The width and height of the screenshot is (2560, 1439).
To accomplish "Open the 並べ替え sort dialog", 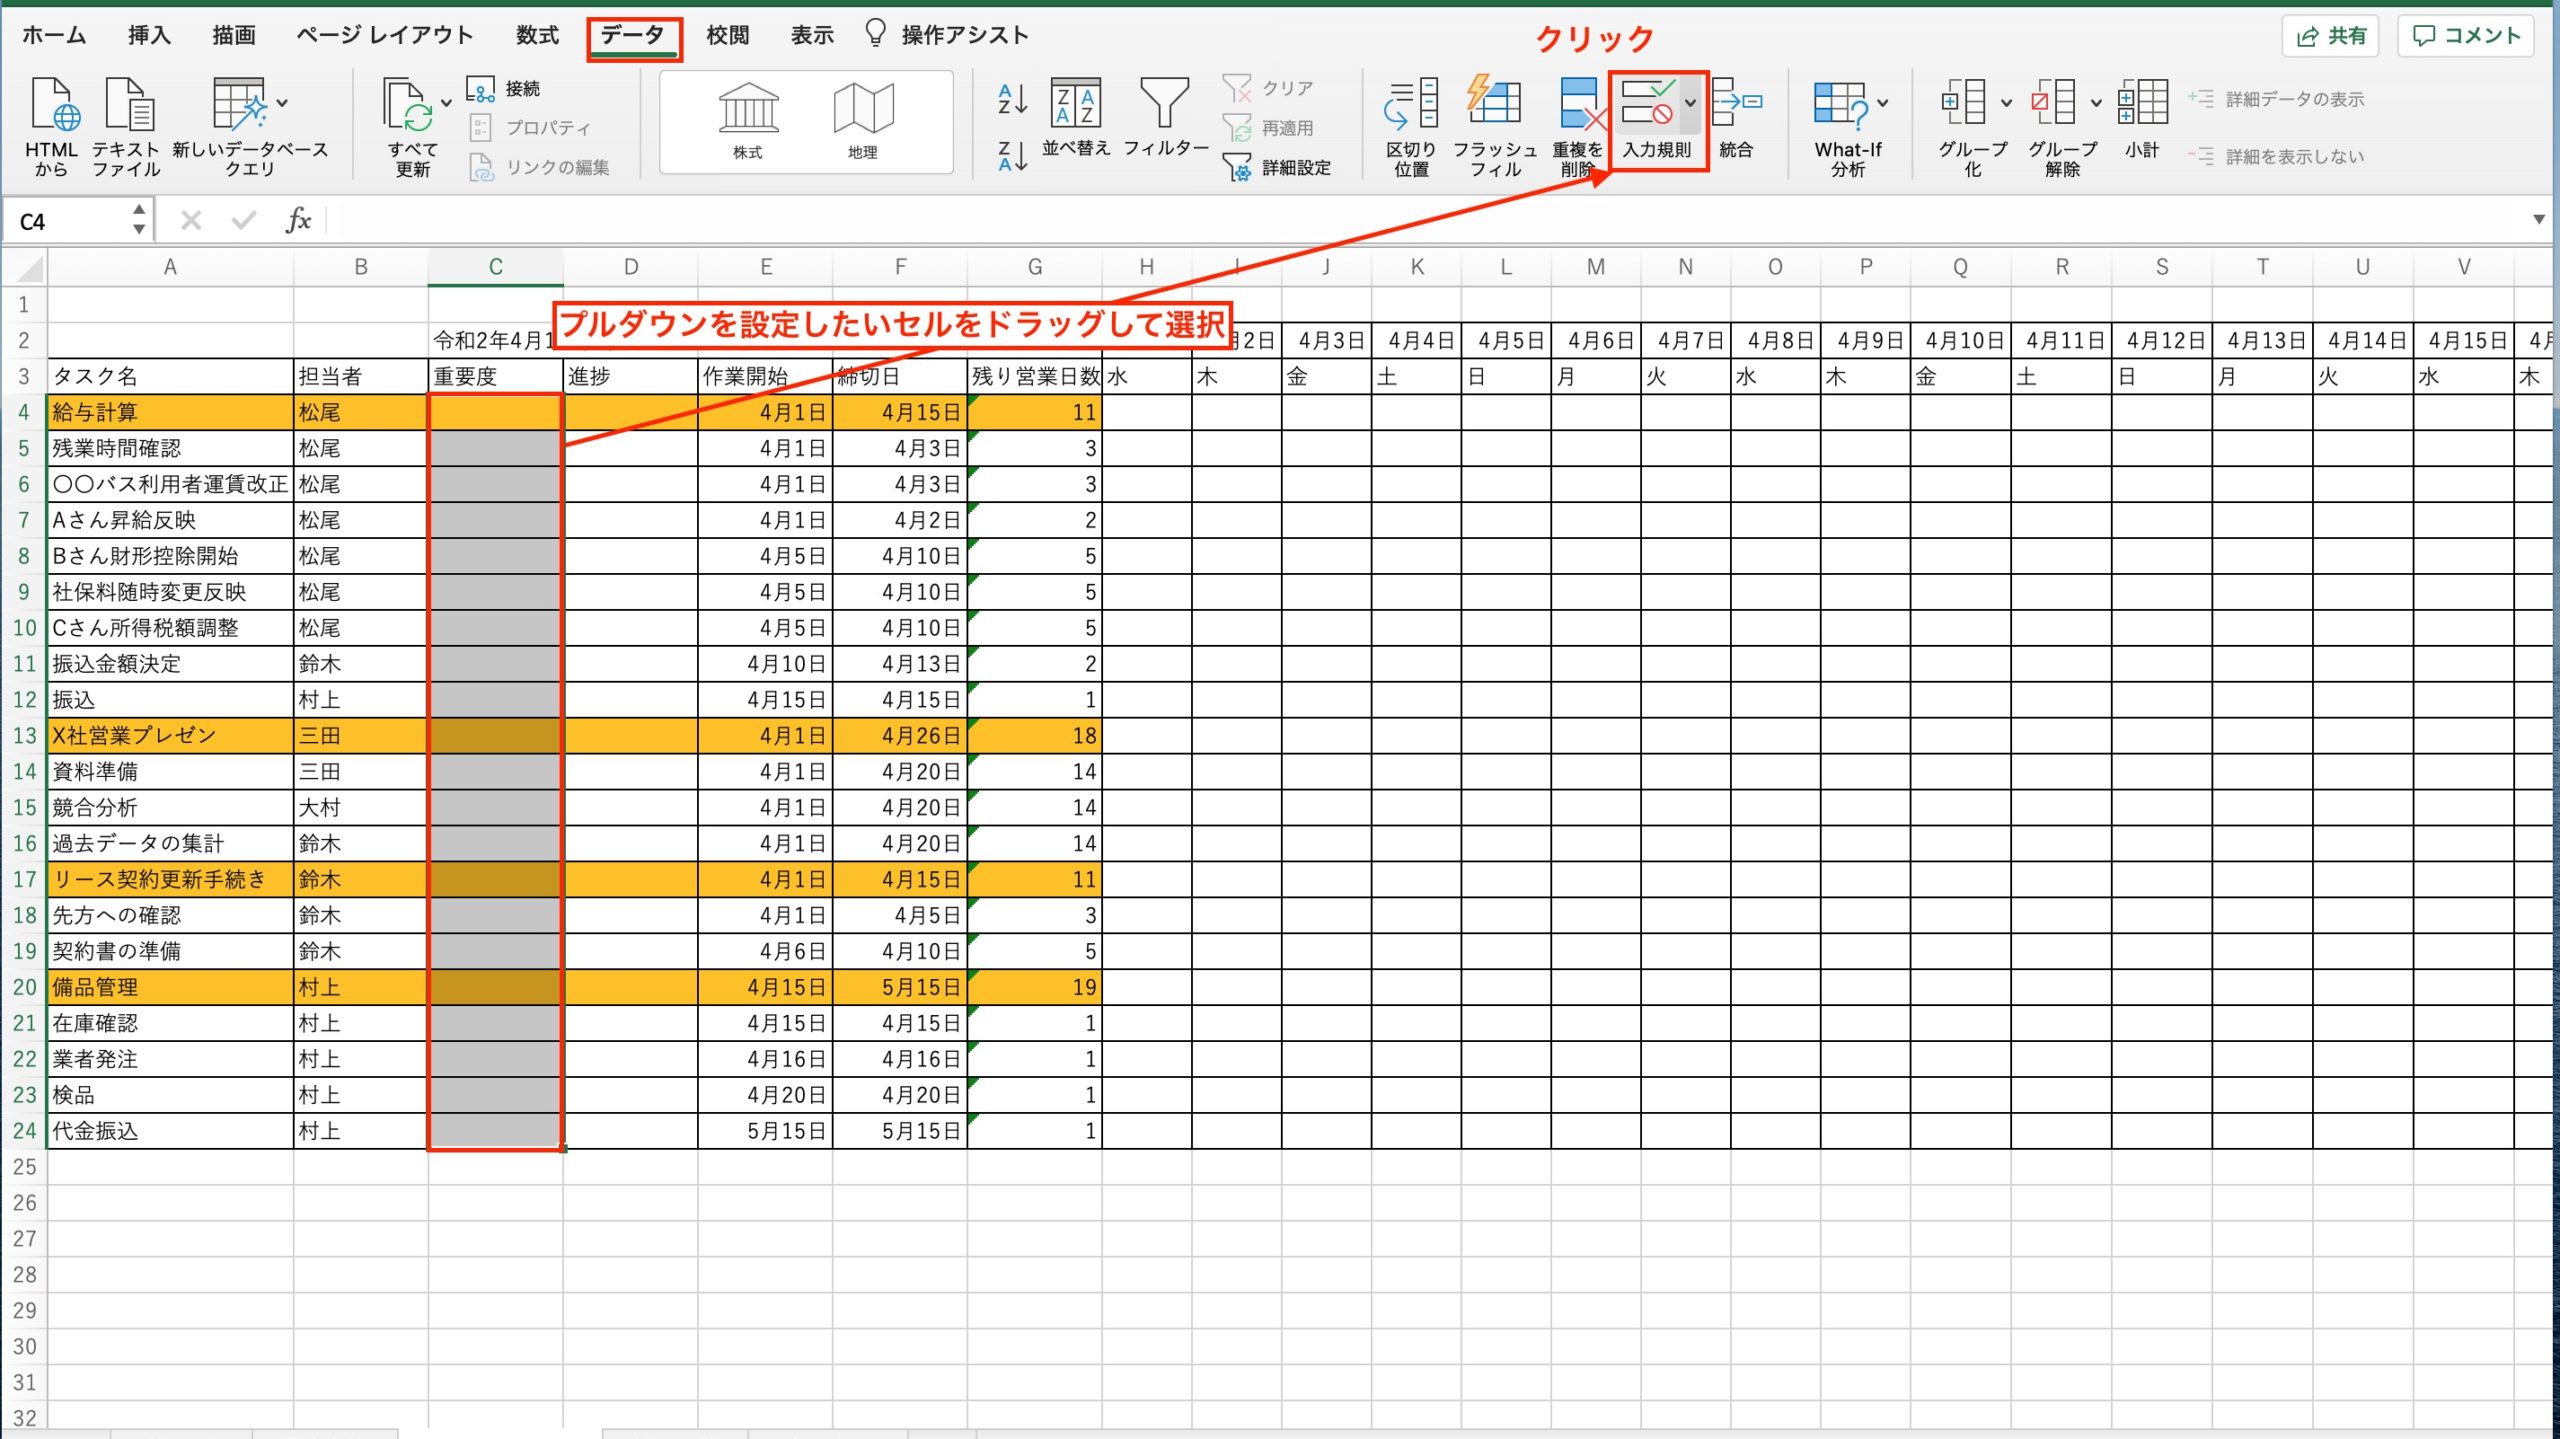I will (x=1075, y=118).
